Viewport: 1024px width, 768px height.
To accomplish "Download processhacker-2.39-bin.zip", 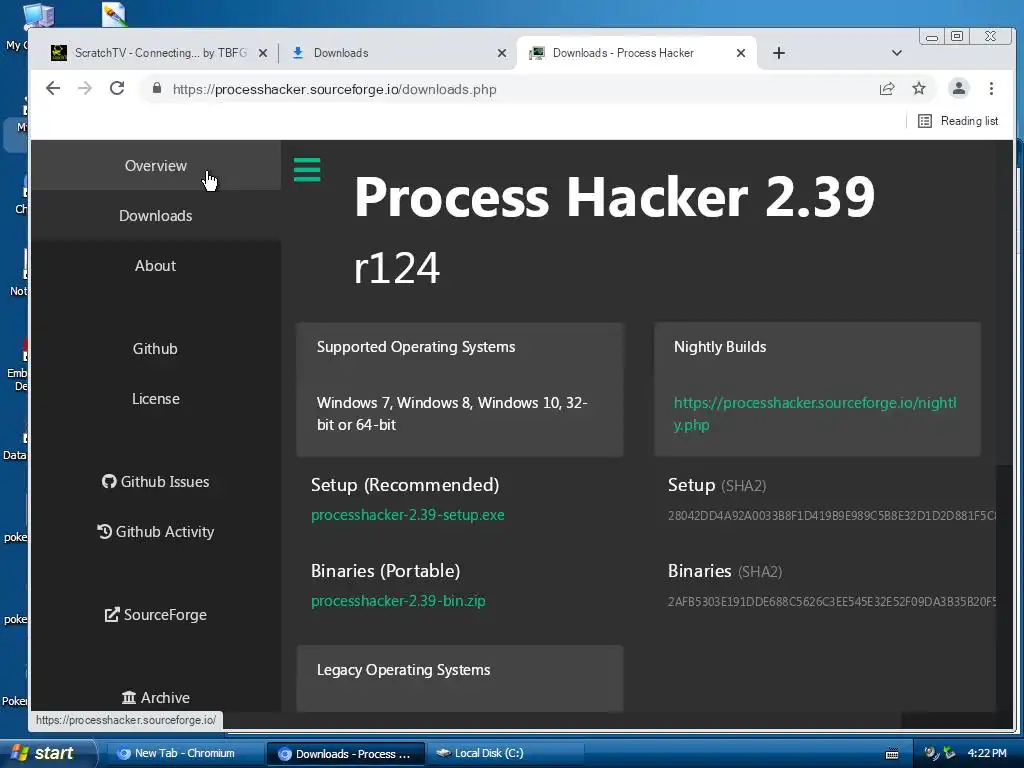I will pyautogui.click(x=398, y=601).
